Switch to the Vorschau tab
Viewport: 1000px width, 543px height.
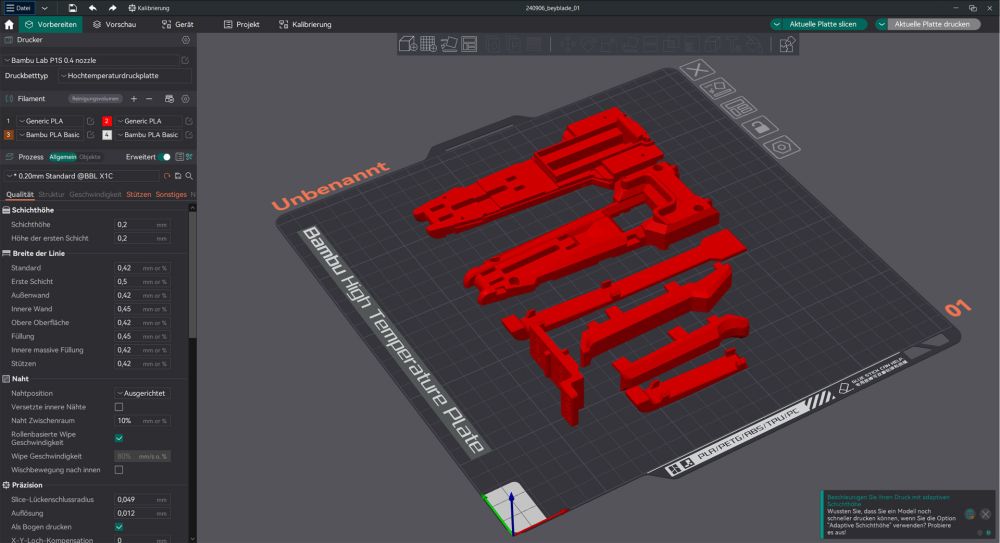tap(114, 24)
